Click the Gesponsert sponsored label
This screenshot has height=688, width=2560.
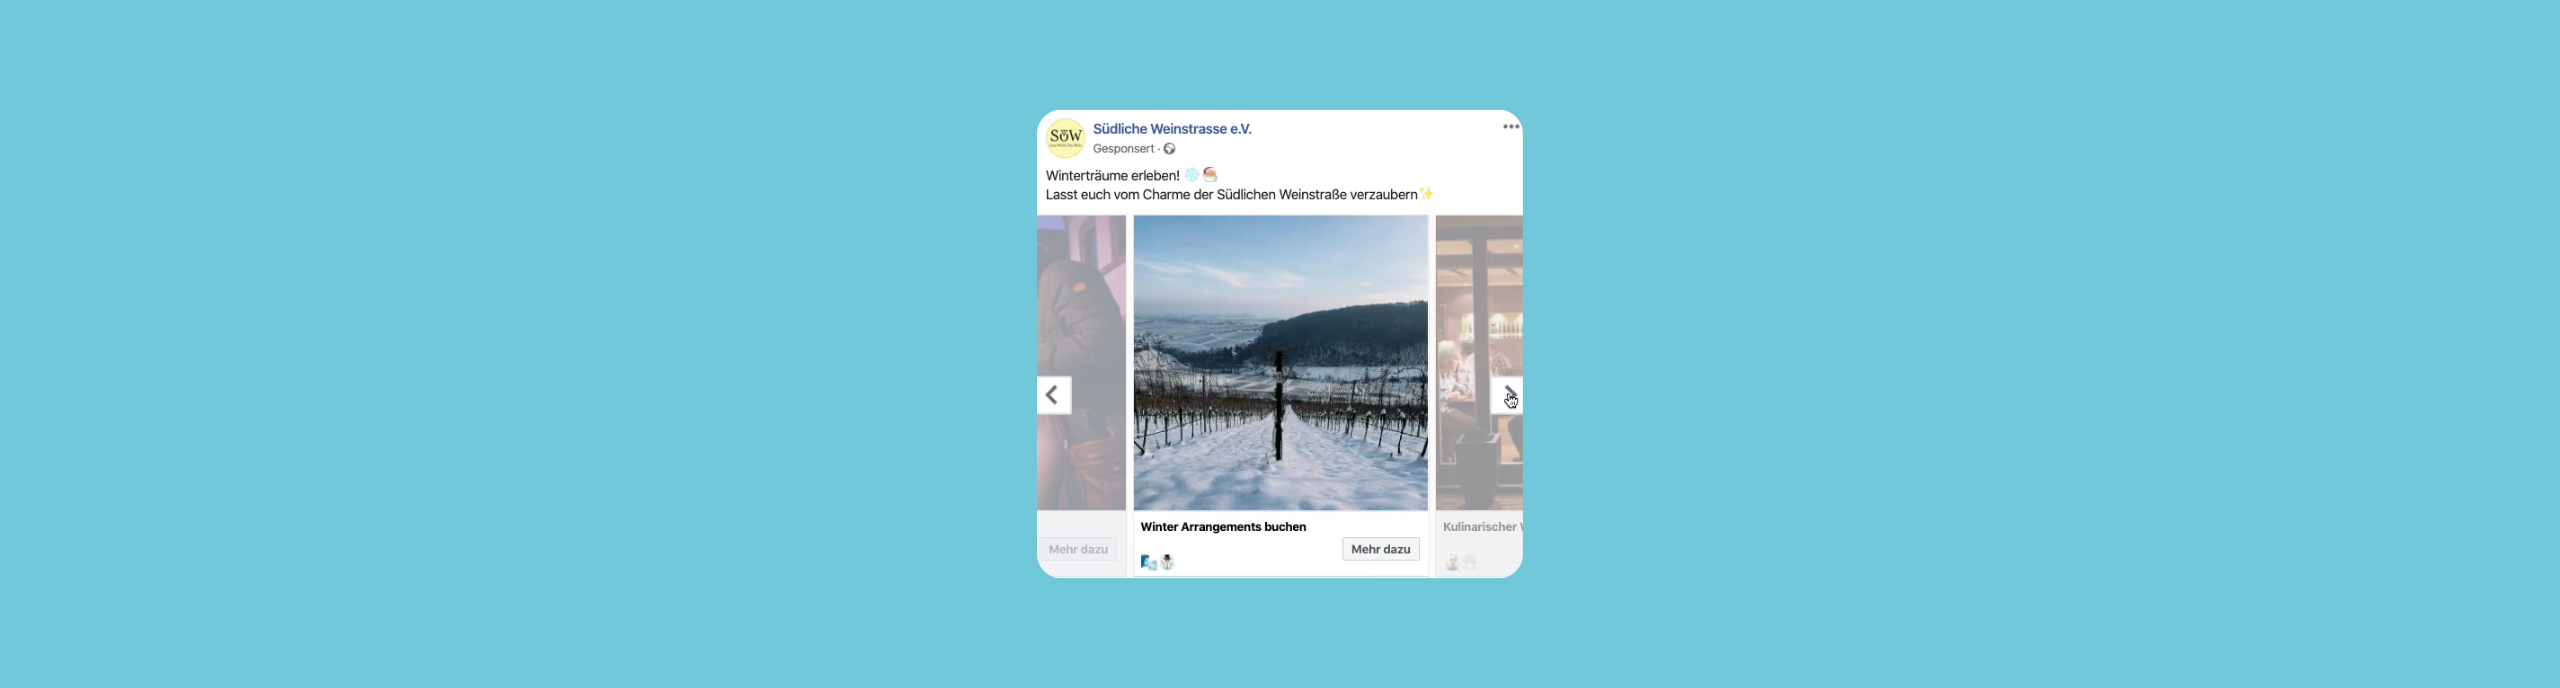pyautogui.click(x=1123, y=149)
